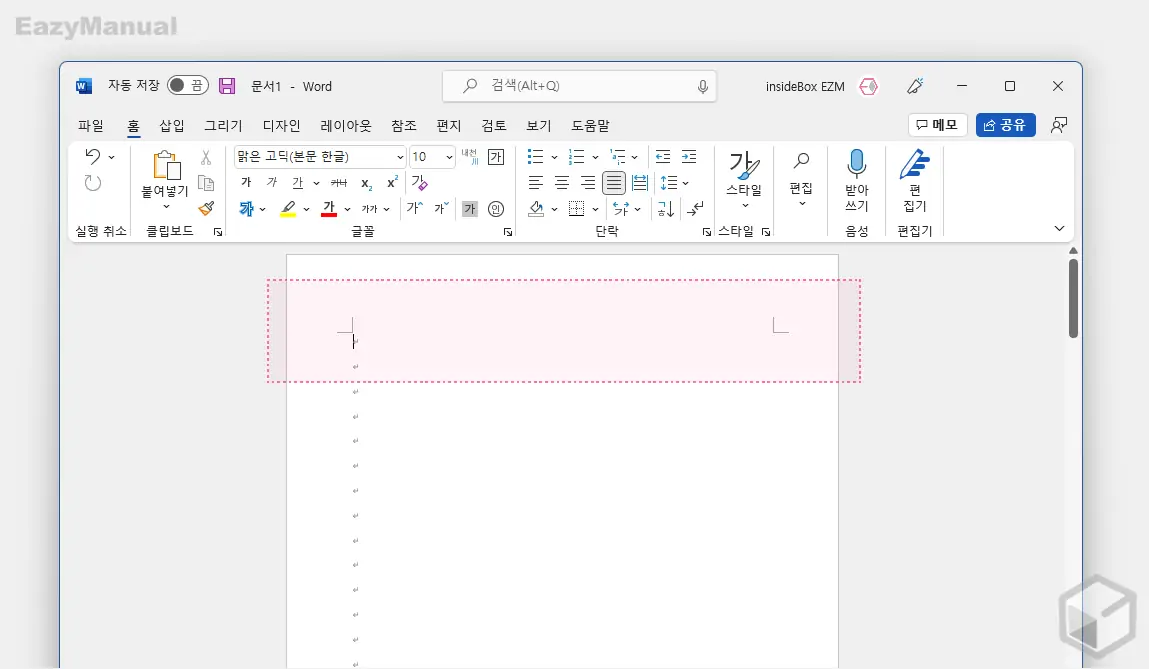Switch to the 그리기 tab
Screen dimensions: 1149x669
tap(223, 126)
